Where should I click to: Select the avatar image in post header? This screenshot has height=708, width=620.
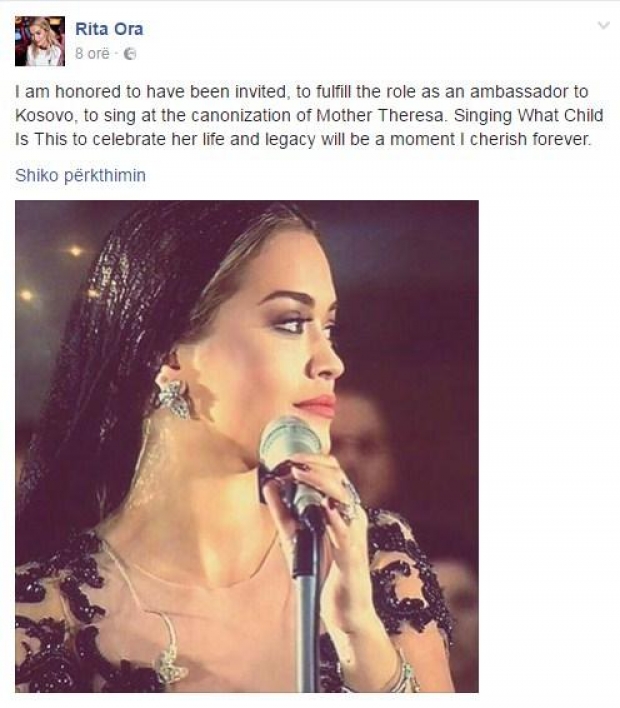(x=40, y=41)
